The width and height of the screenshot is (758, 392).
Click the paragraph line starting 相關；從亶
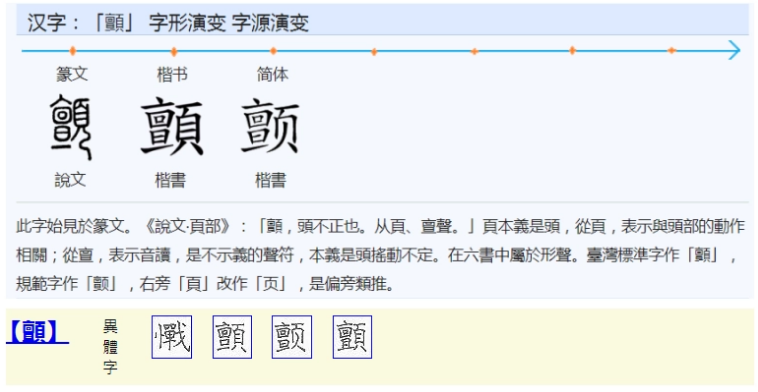(376, 255)
